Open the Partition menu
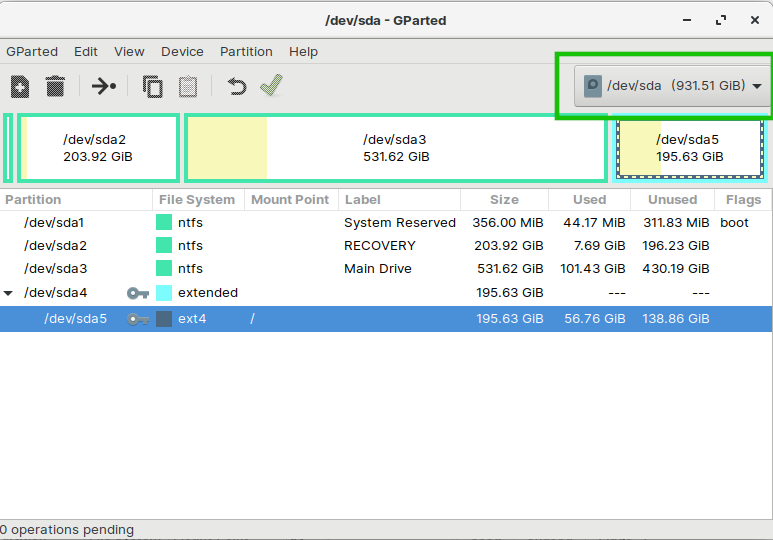 [246, 52]
